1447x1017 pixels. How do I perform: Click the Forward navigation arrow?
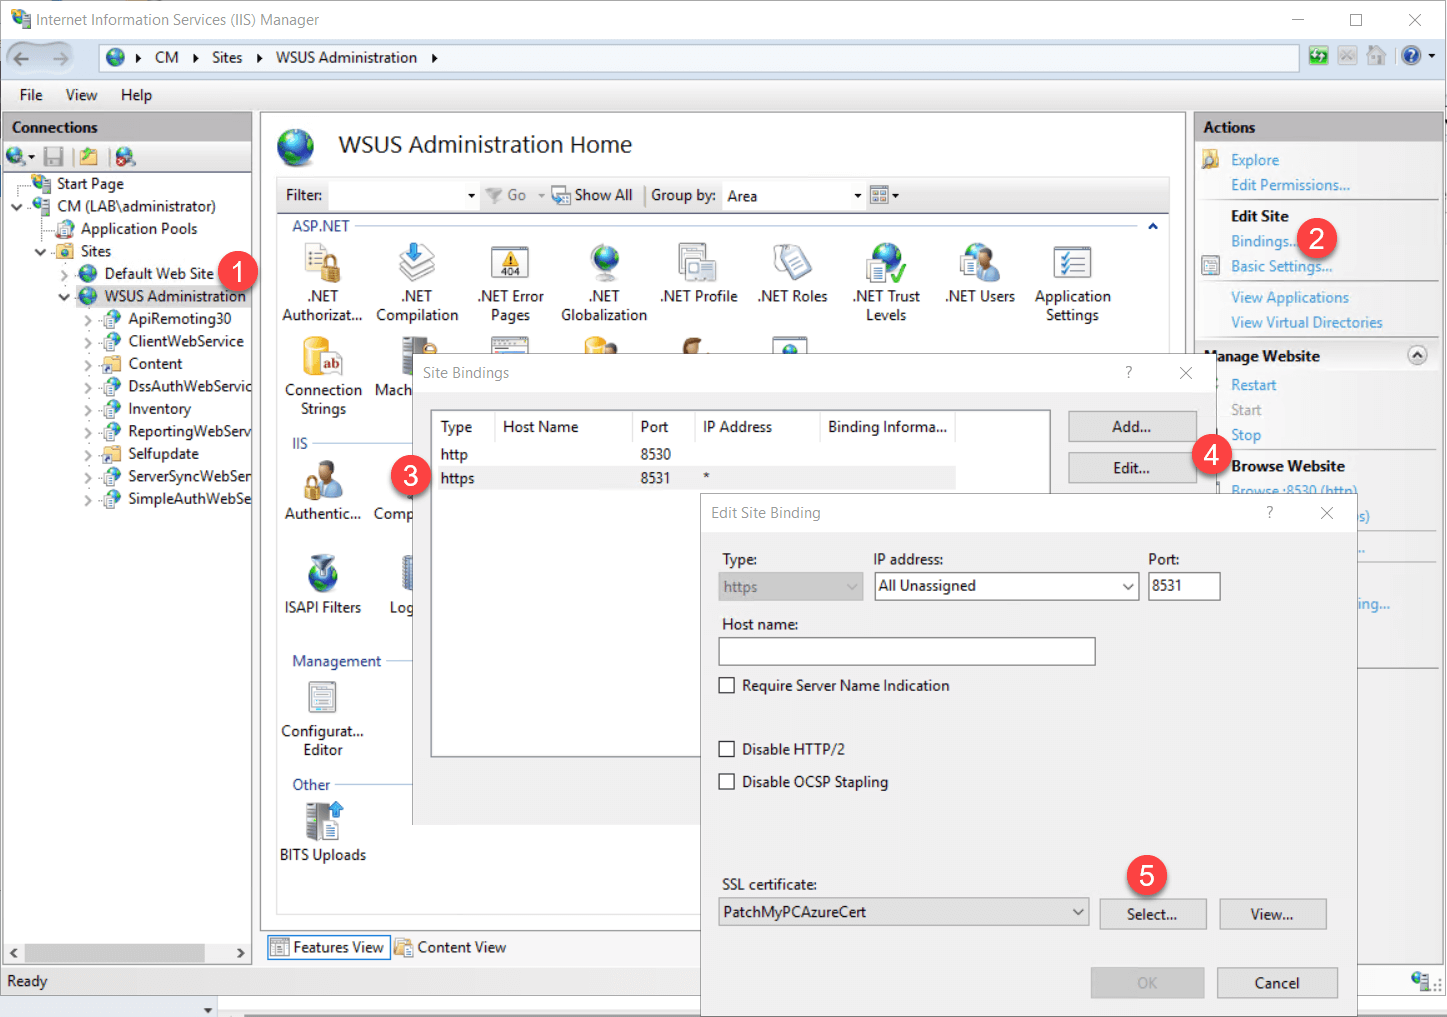pos(61,58)
